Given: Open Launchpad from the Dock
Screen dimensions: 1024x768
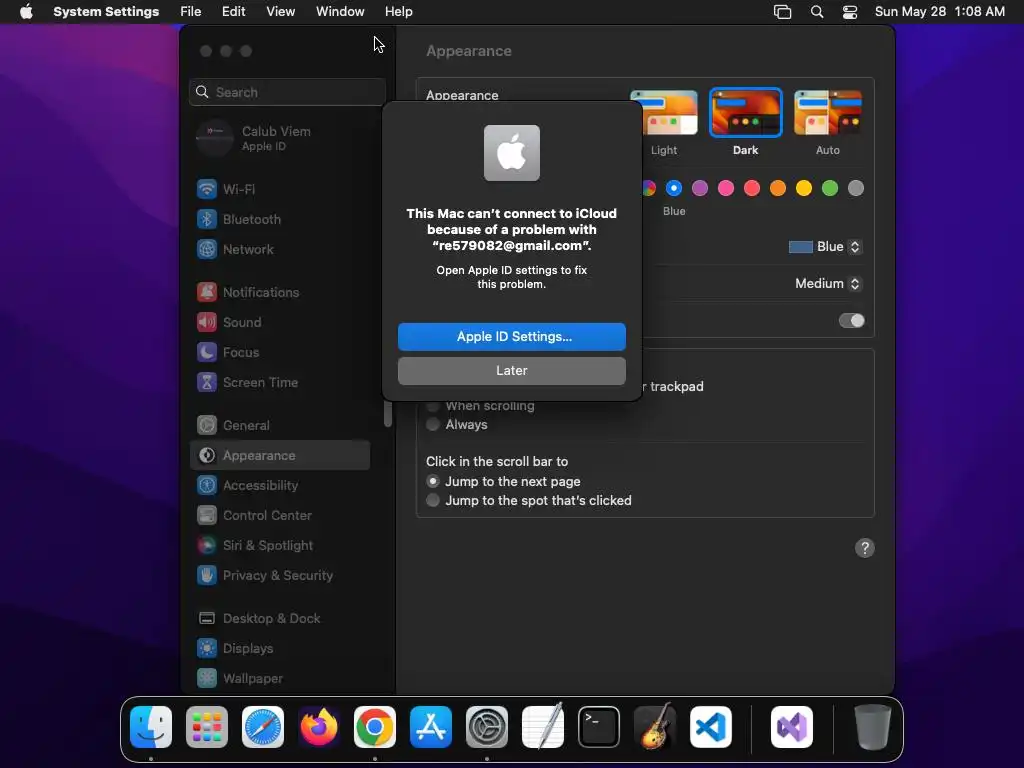Looking at the screenshot, I should 207,727.
